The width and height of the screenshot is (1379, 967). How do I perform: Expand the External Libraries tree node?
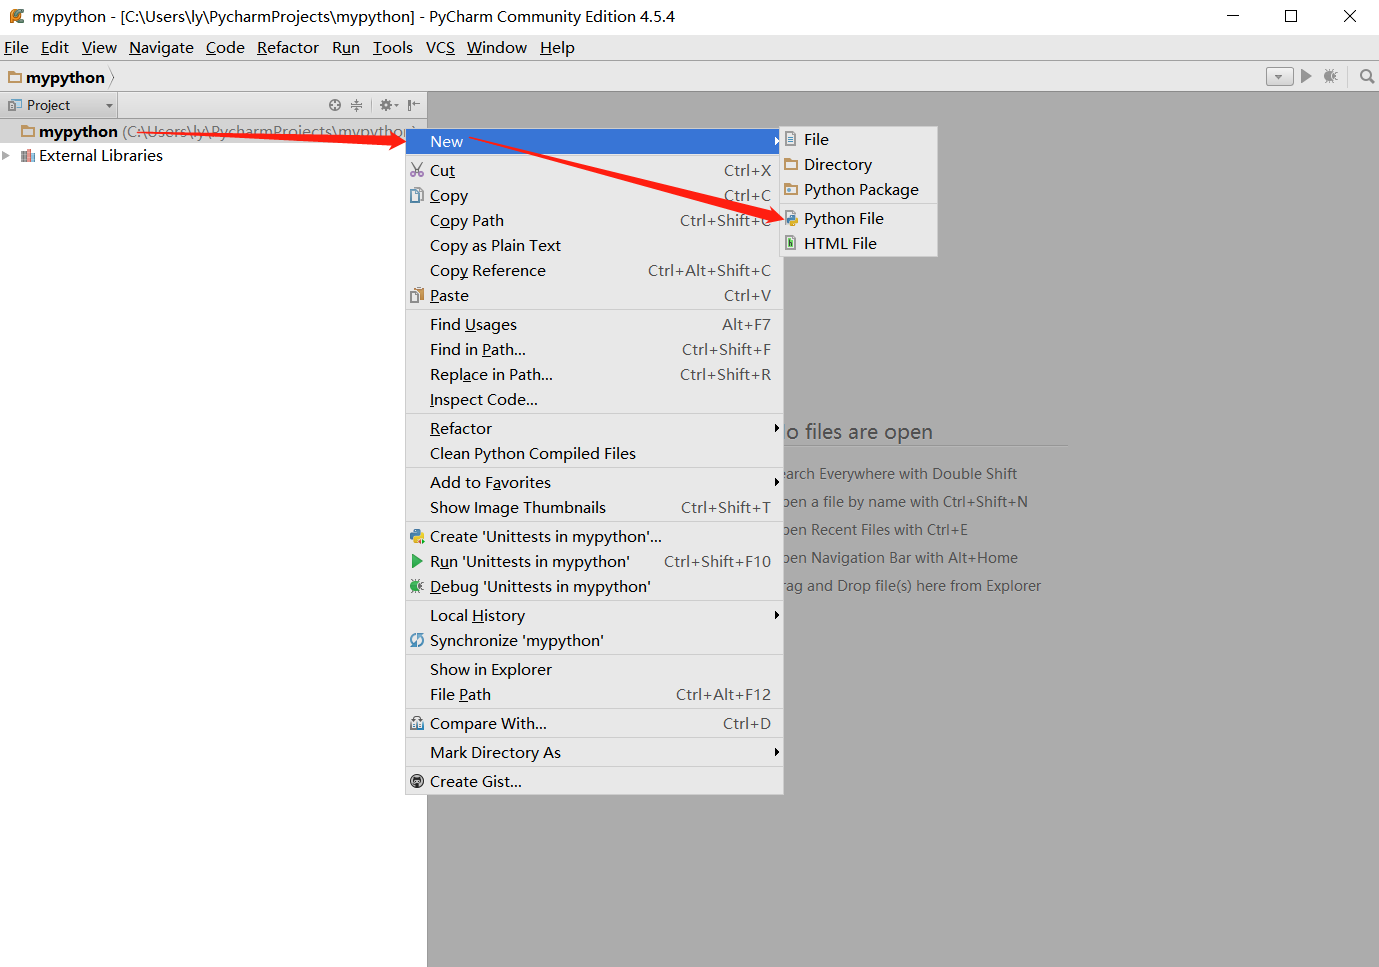click(6, 156)
